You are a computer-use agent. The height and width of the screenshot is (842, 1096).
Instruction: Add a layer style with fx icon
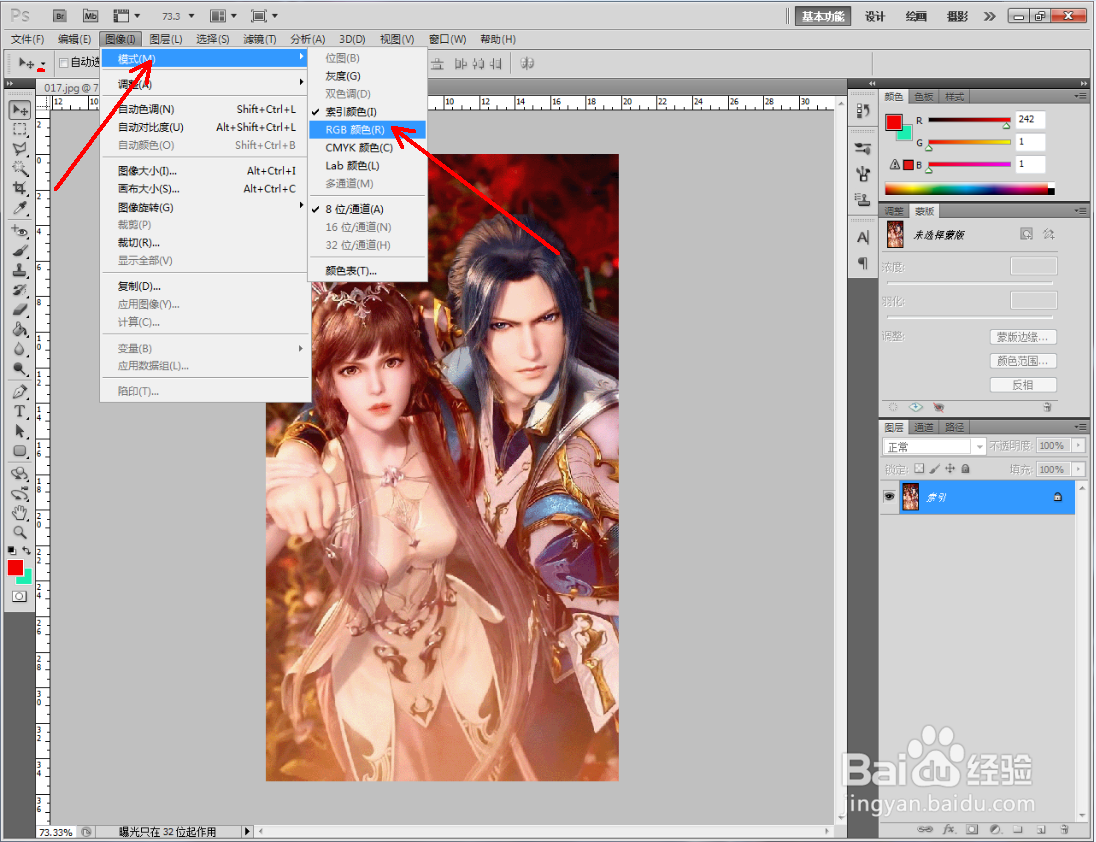click(x=949, y=829)
